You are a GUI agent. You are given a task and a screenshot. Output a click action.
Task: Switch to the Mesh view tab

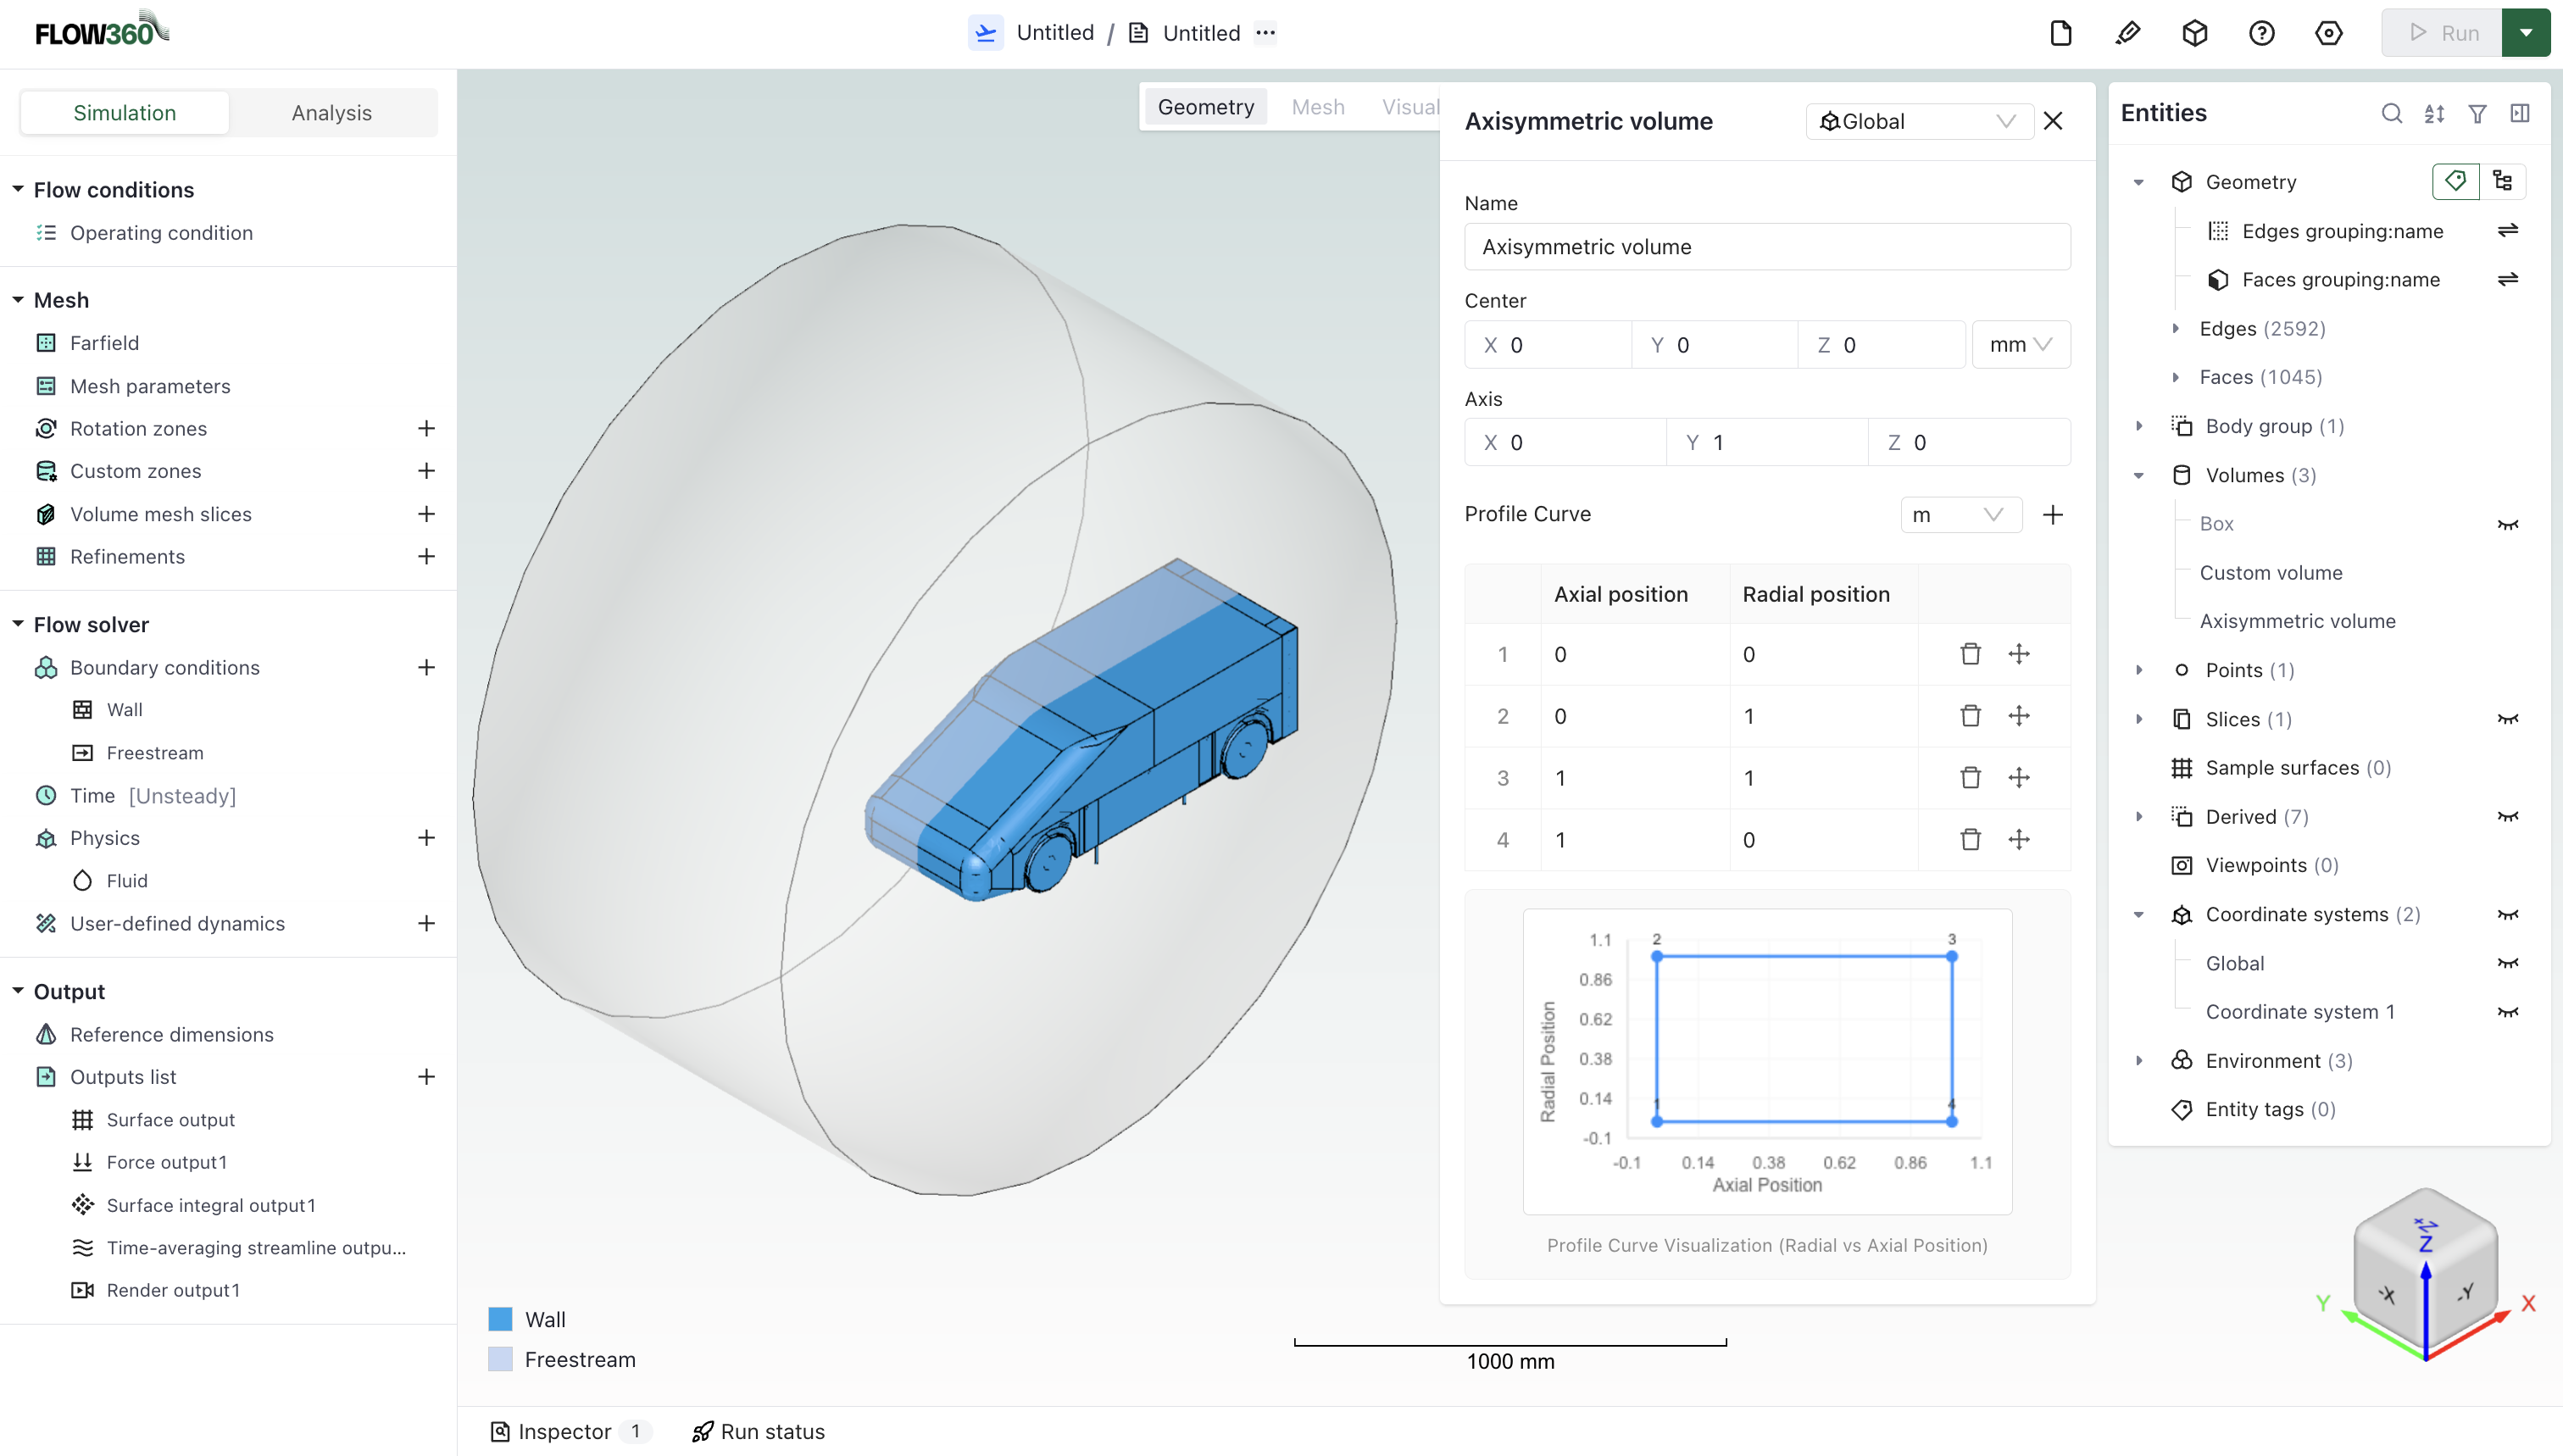point(1318,106)
